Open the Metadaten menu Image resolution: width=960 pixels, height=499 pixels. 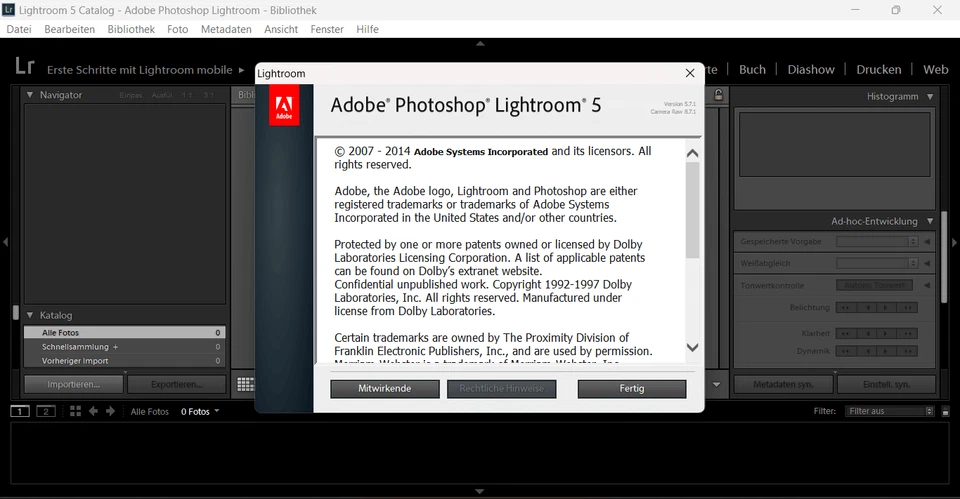(x=226, y=29)
